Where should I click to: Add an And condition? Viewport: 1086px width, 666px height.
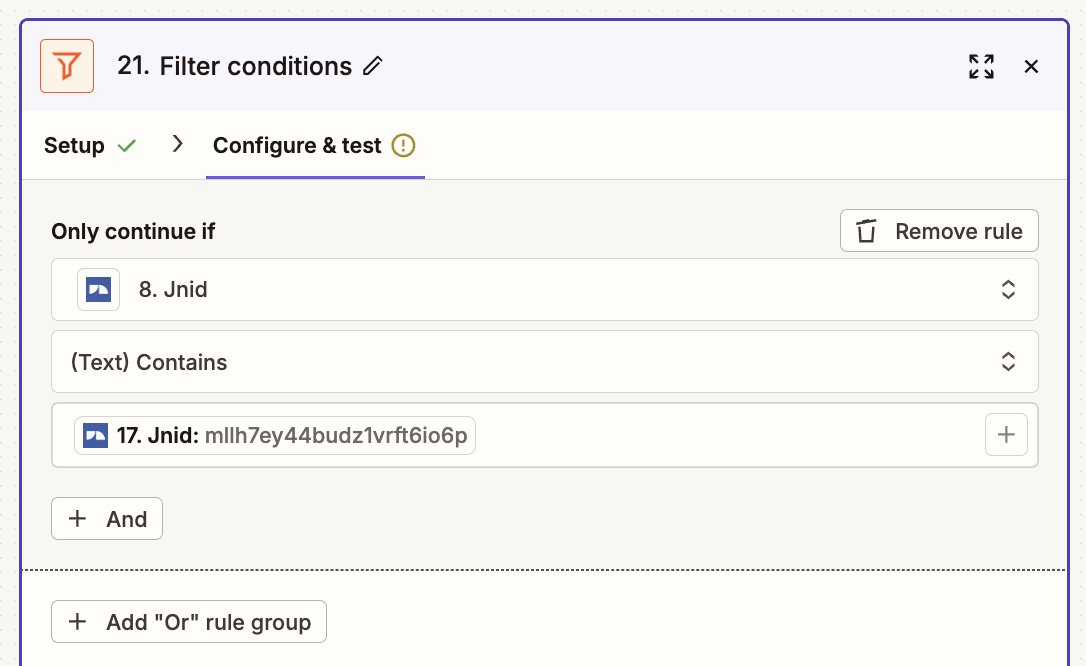(x=107, y=519)
